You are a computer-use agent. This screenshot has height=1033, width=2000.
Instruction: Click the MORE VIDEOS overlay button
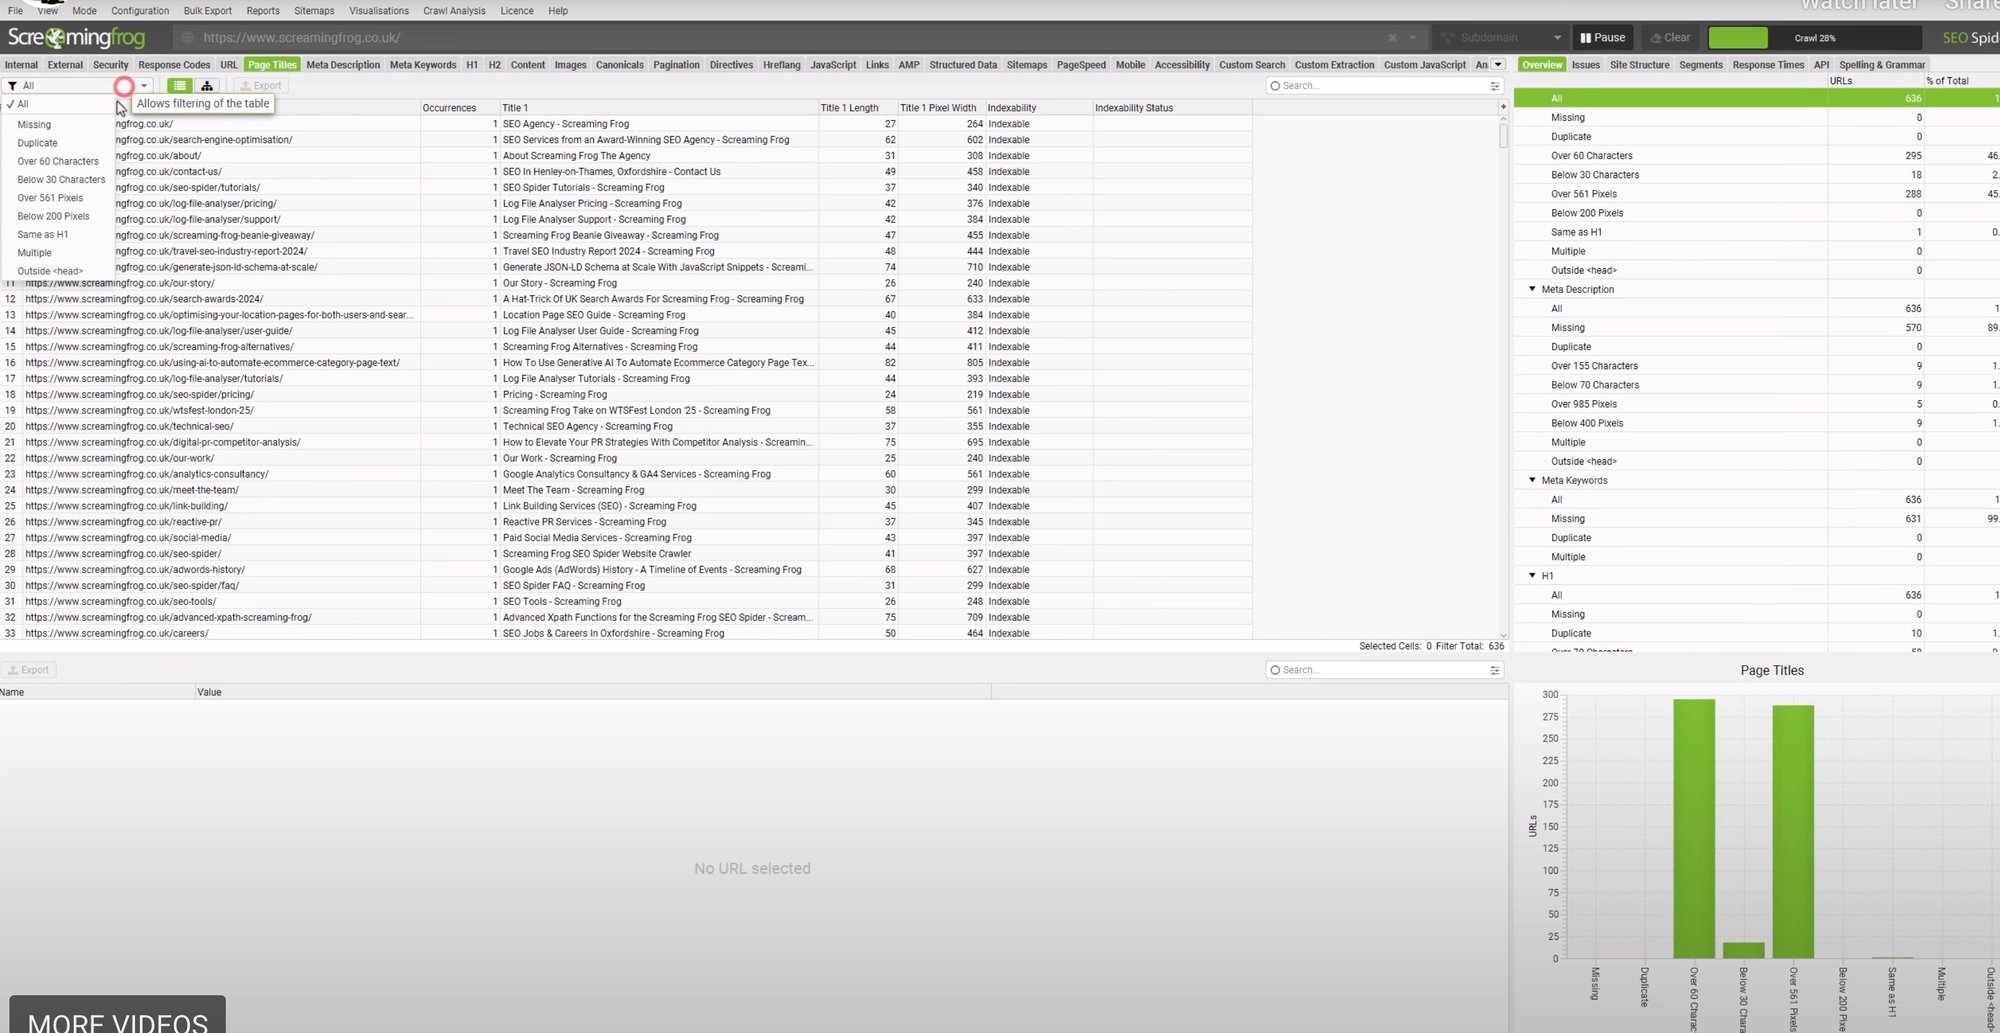tap(118, 1016)
